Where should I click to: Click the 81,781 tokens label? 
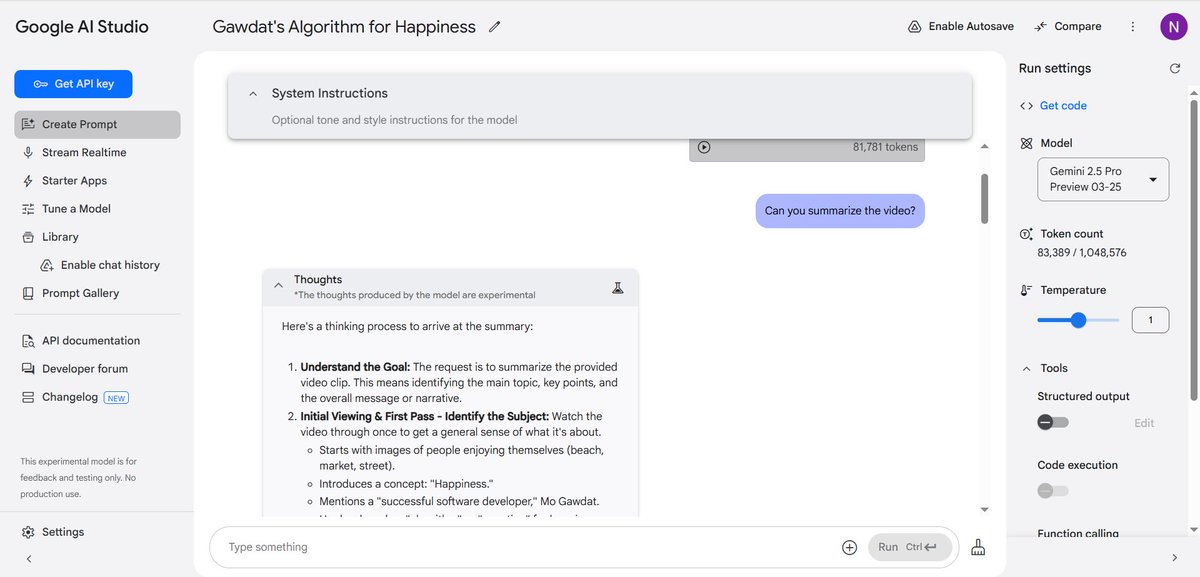(x=885, y=147)
